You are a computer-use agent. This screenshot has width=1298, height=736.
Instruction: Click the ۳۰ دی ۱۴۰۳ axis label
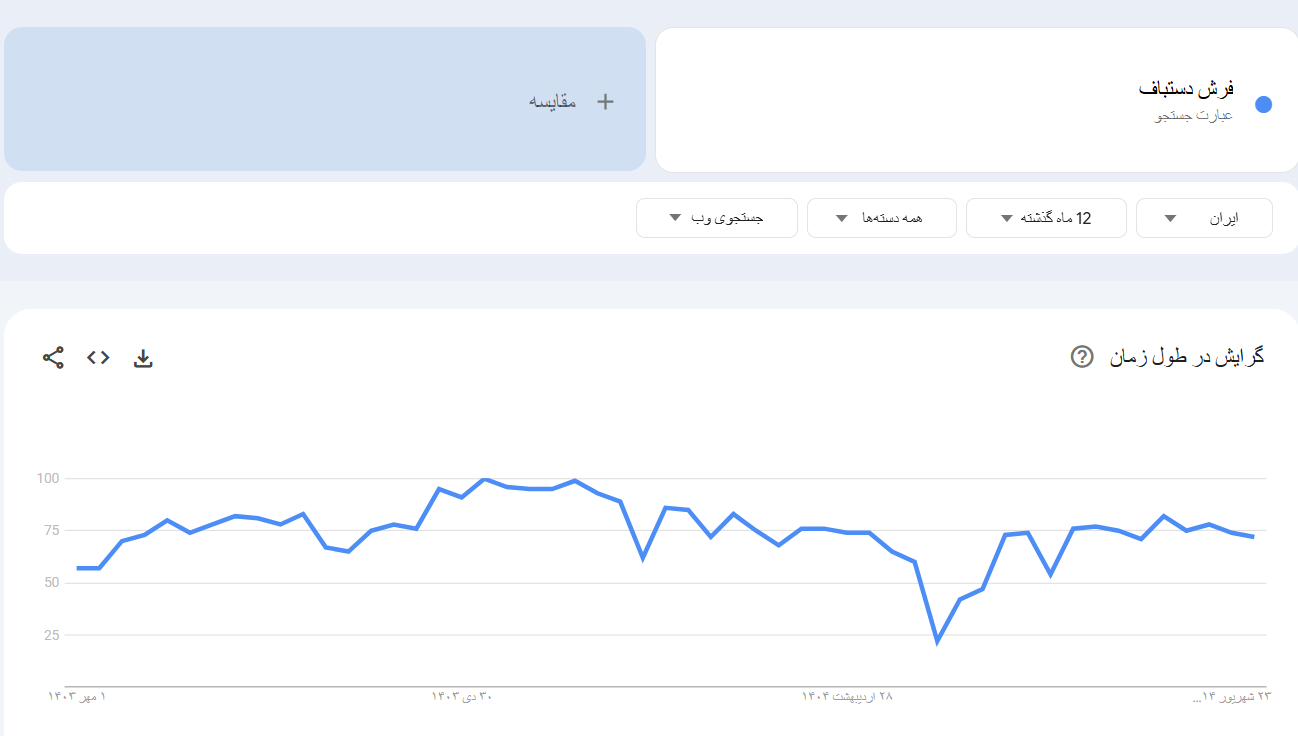coord(462,696)
